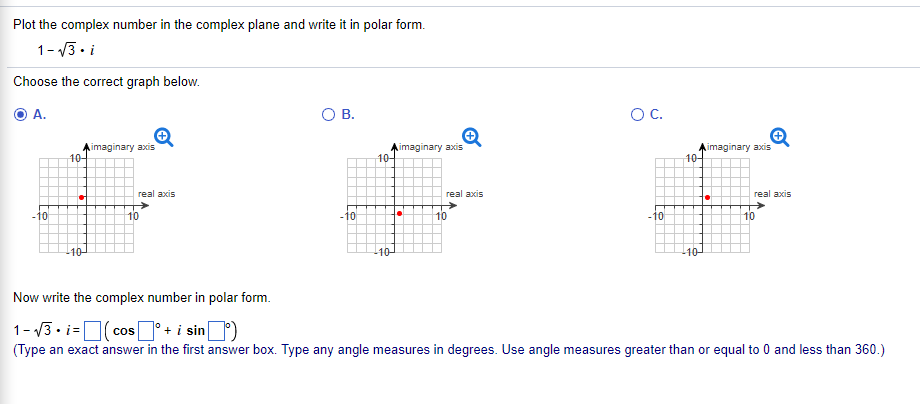
Task: Pick the option C radio button
Action: click(x=637, y=115)
